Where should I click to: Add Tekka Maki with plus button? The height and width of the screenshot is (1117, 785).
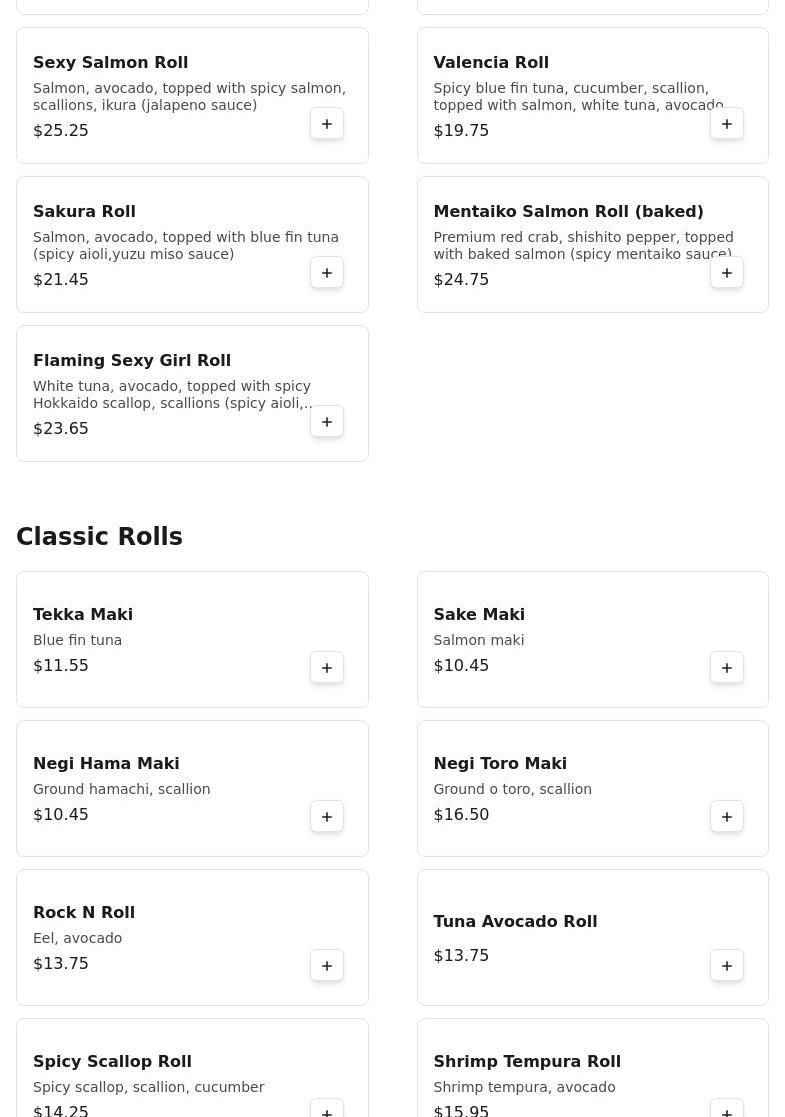[327, 668]
